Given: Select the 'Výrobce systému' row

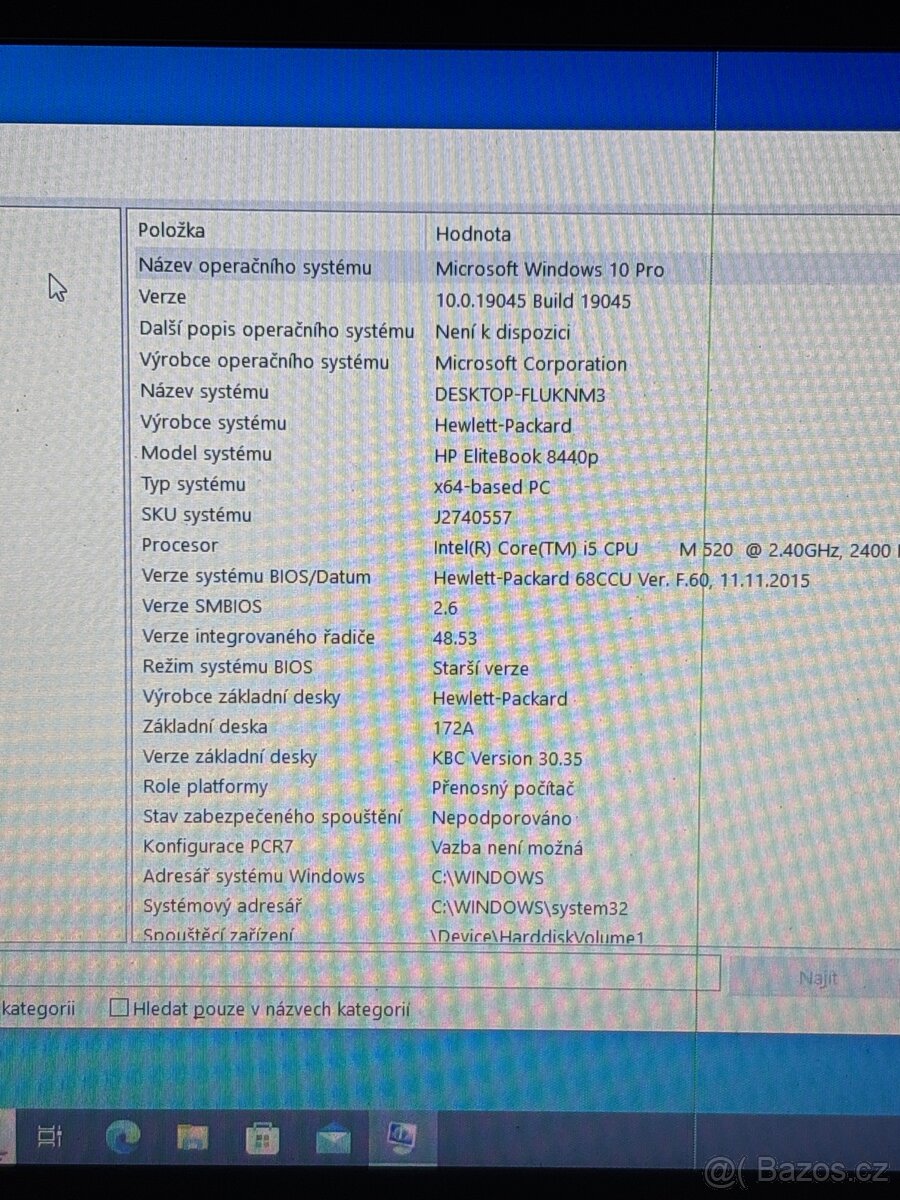Looking at the screenshot, I should [x=213, y=423].
